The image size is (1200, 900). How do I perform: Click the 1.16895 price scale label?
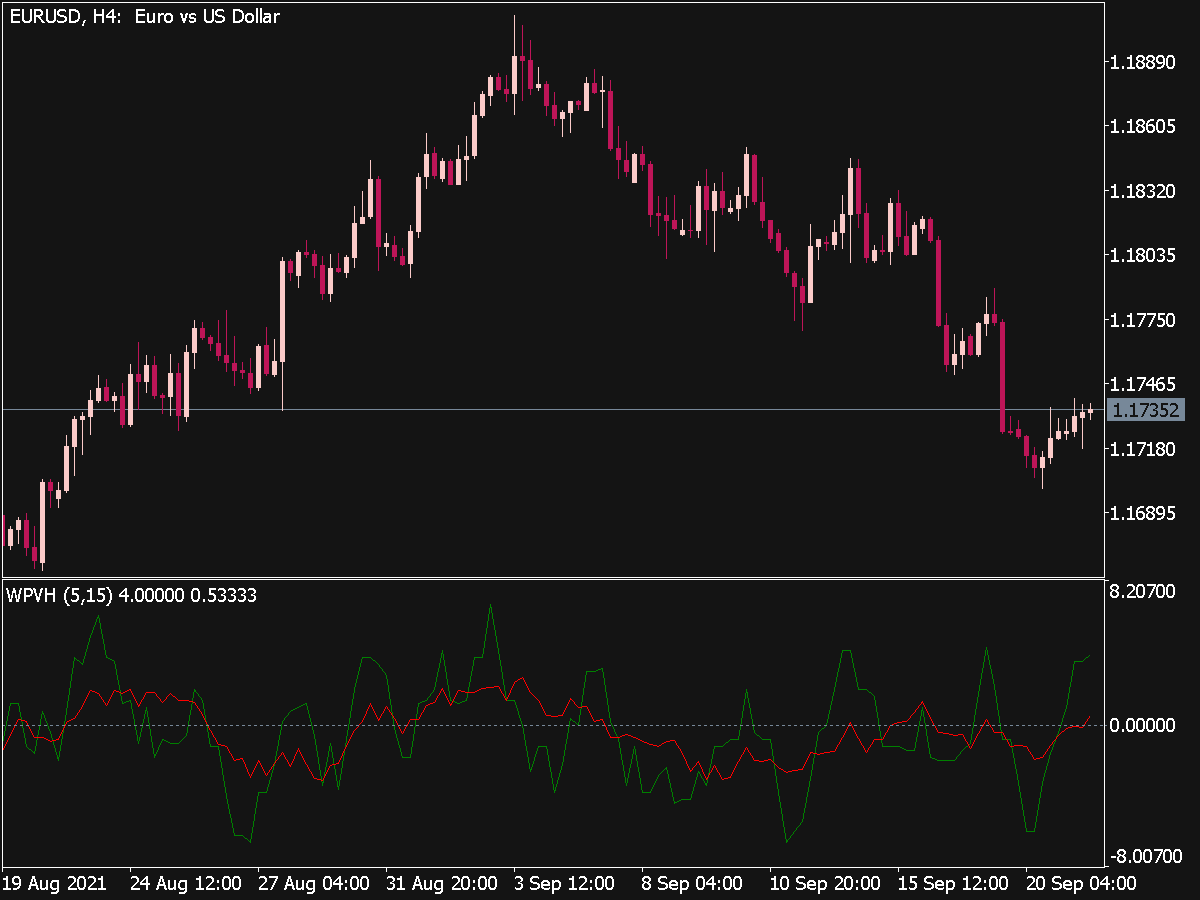[1145, 512]
